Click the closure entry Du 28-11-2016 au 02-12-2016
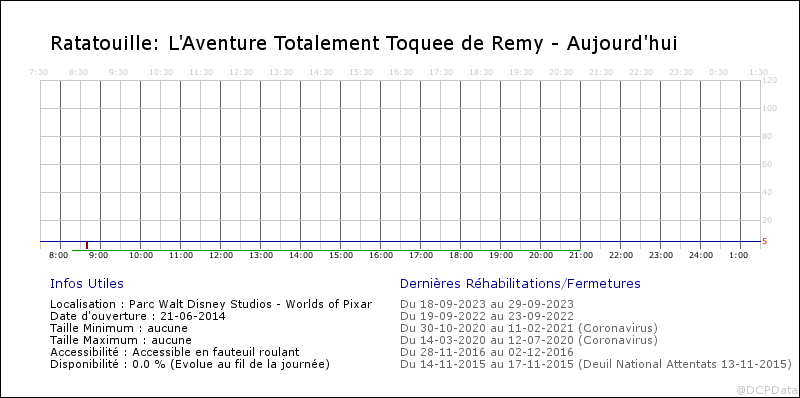This screenshot has height=398, width=800. 487,352
